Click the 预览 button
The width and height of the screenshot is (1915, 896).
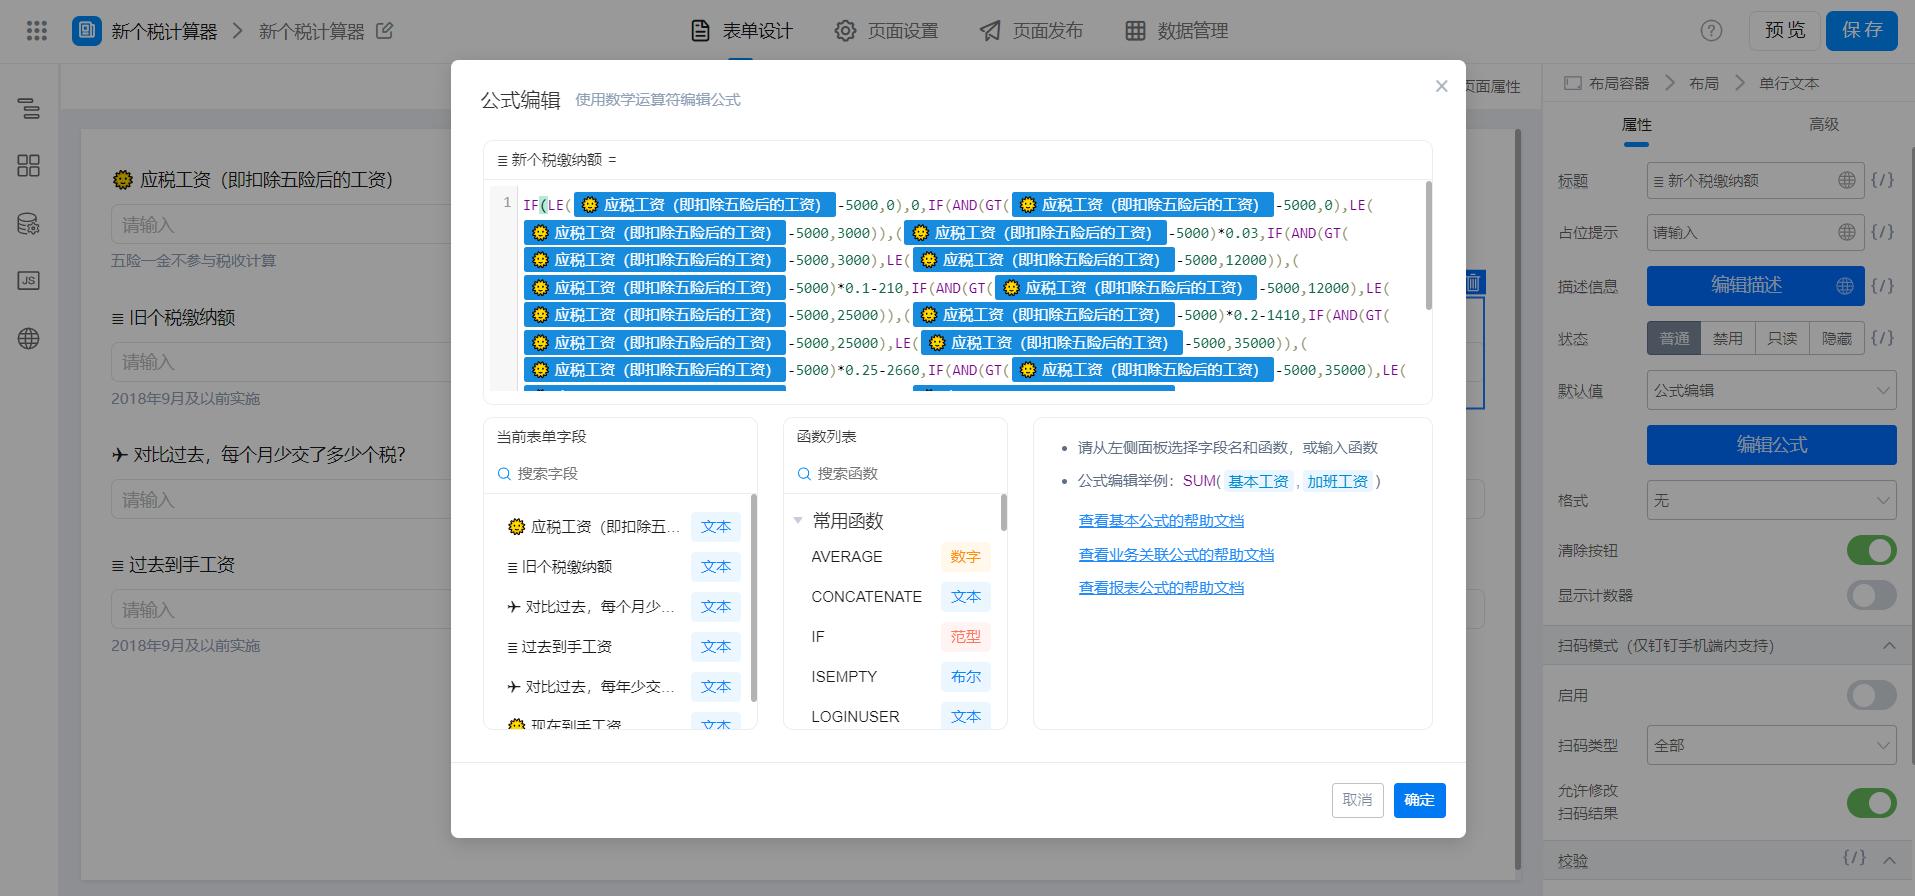tap(1785, 30)
